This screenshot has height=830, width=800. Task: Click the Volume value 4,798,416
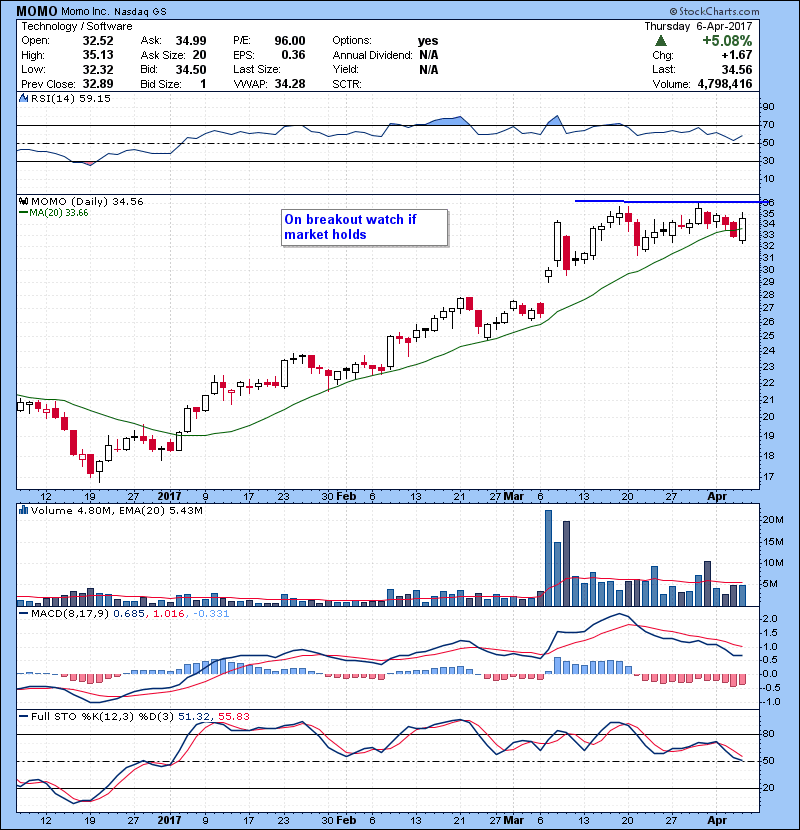pos(725,84)
